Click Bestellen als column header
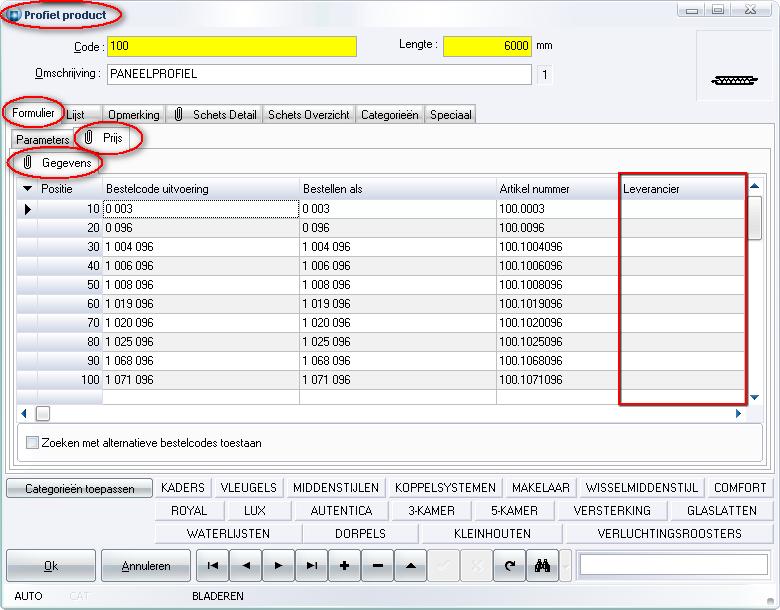Image resolution: width=780 pixels, height=610 pixels. (398, 189)
